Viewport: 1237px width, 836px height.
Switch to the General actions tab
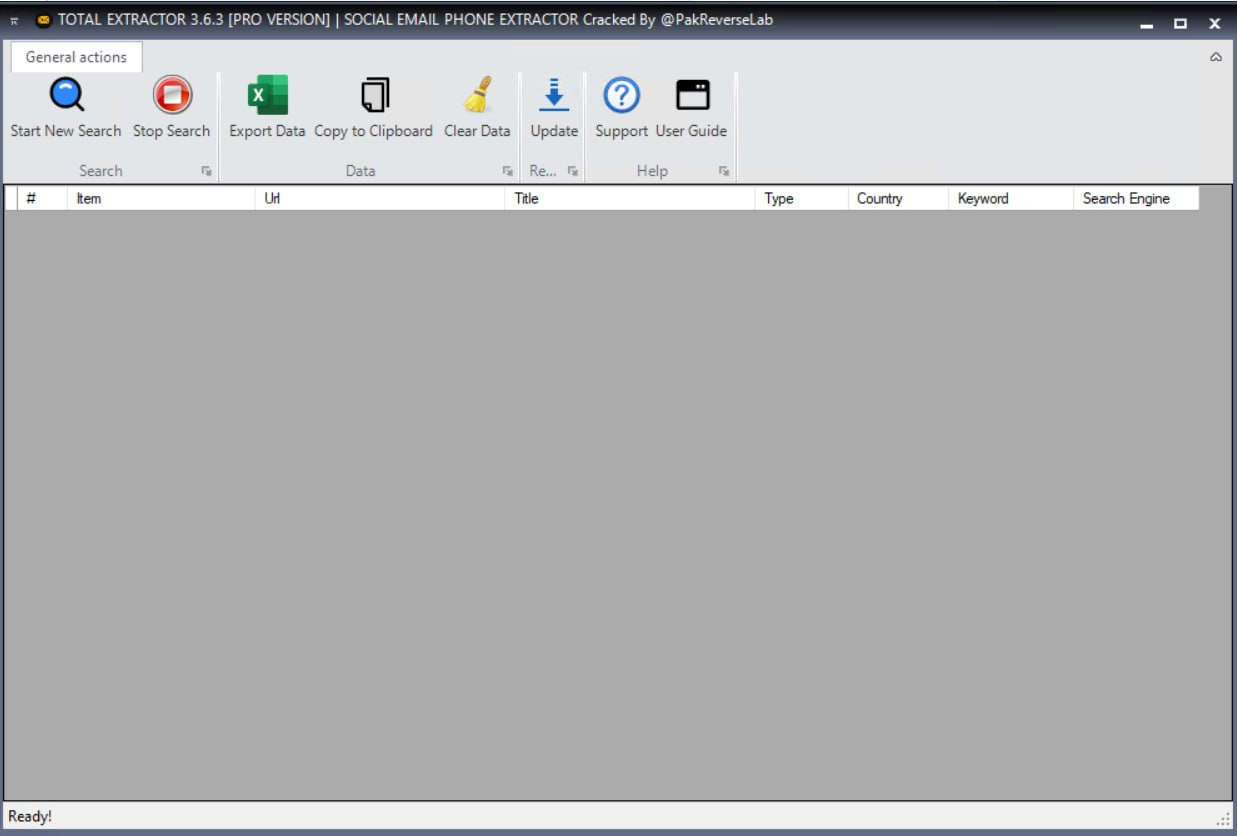[x=76, y=57]
